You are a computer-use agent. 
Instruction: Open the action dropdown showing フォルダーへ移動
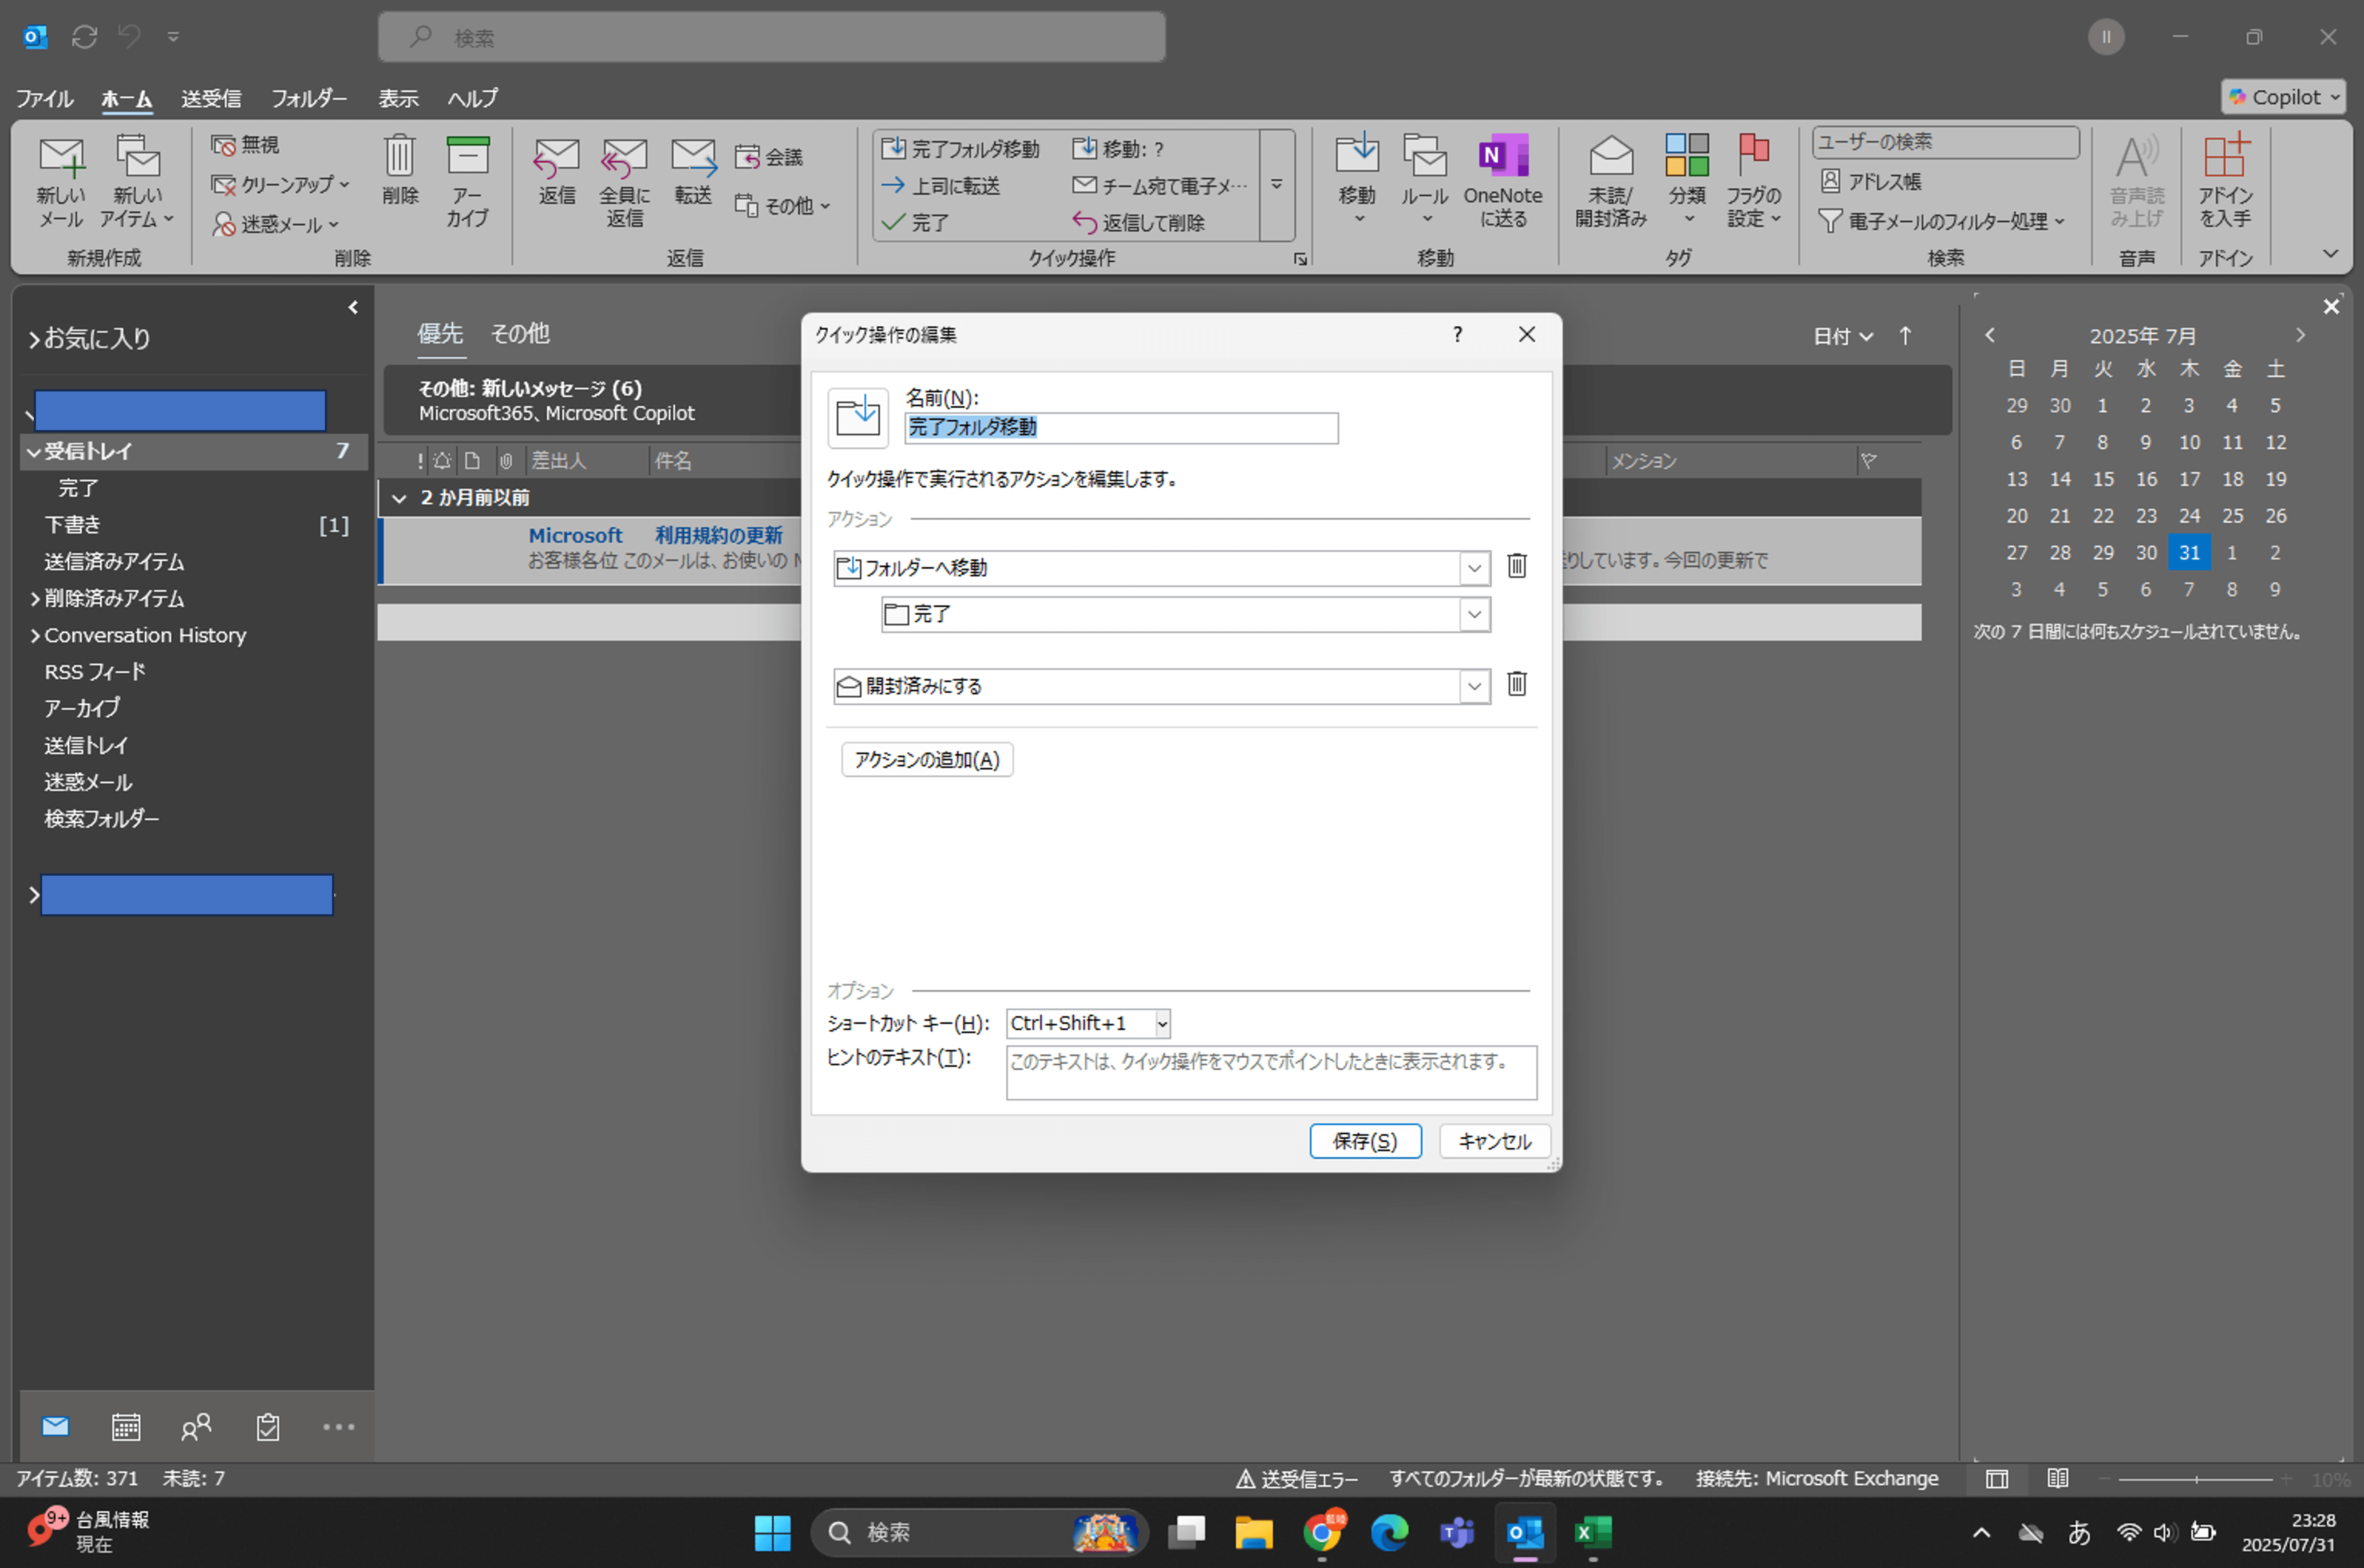pyautogui.click(x=1474, y=568)
